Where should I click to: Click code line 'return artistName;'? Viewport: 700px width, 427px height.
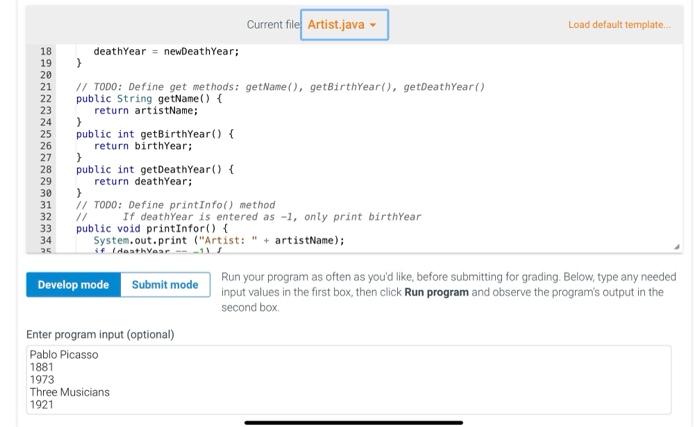coord(146,110)
